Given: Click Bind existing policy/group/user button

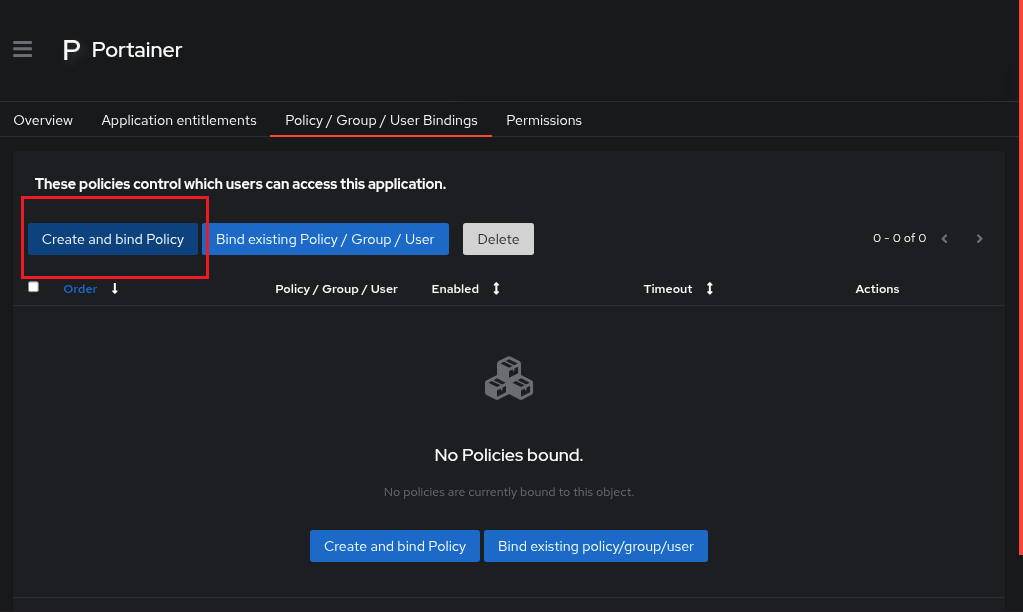Looking at the screenshot, I should [x=596, y=546].
